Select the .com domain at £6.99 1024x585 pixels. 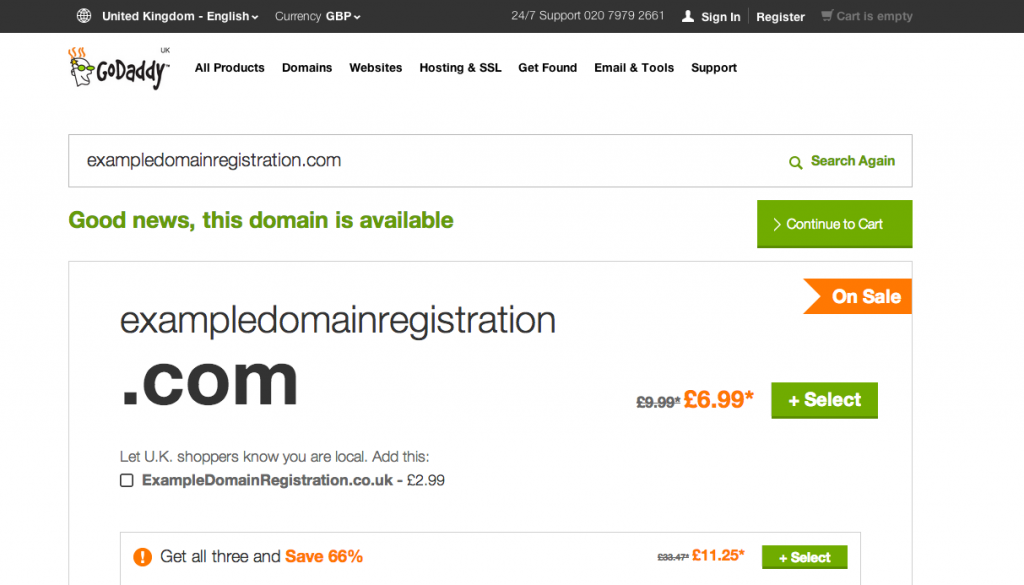click(x=824, y=400)
